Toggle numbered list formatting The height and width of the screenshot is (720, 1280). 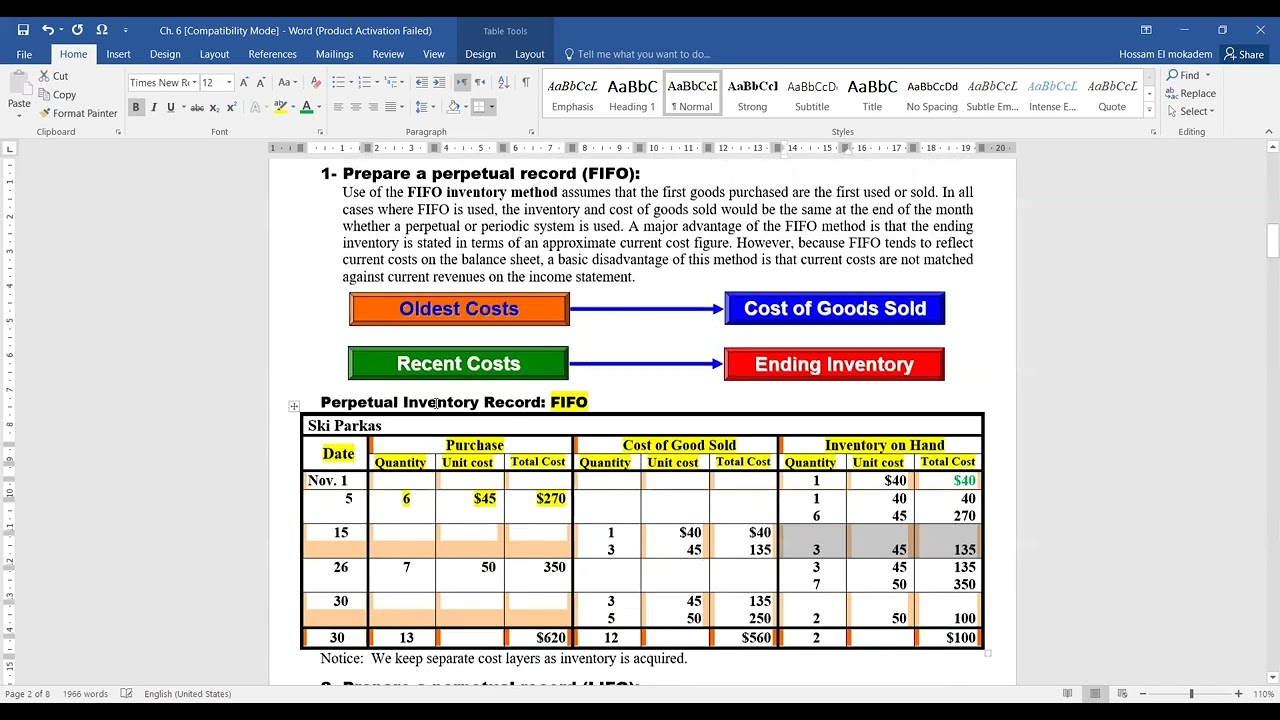click(365, 82)
